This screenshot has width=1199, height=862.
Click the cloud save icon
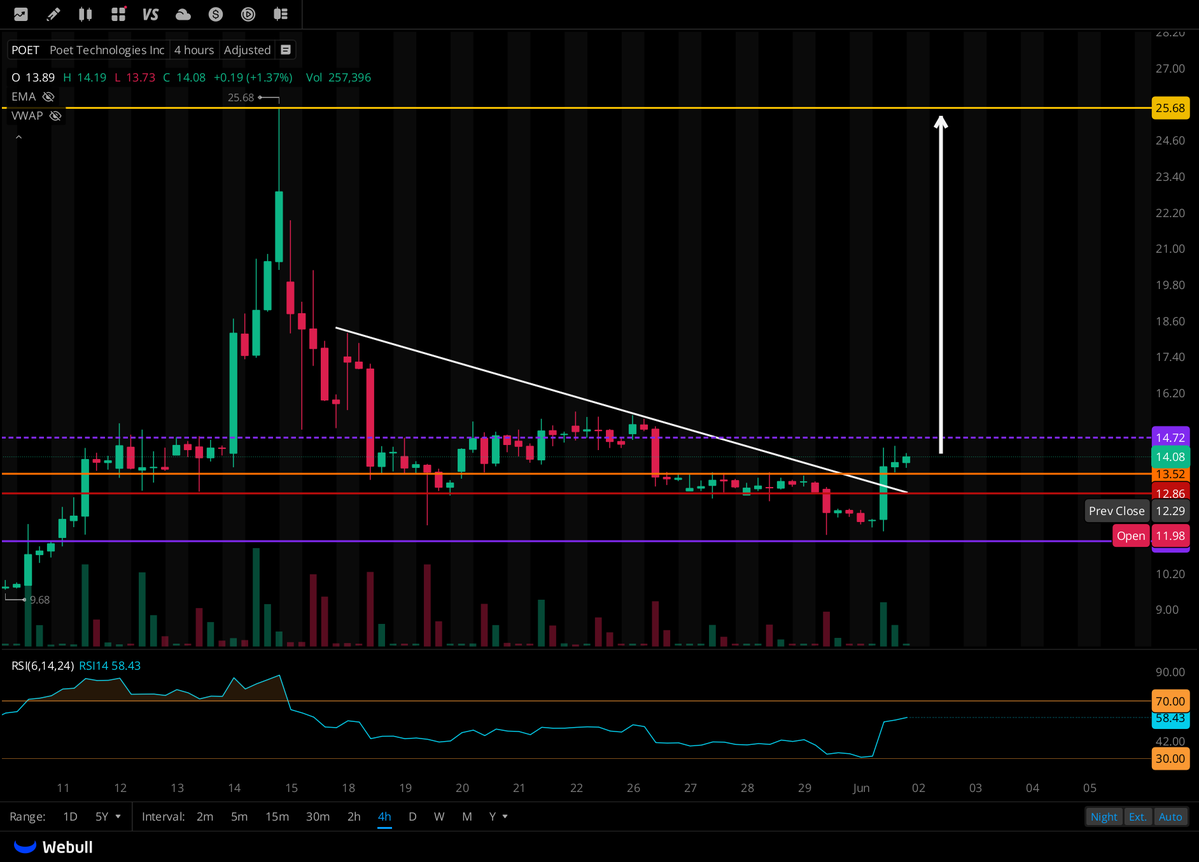[183, 14]
